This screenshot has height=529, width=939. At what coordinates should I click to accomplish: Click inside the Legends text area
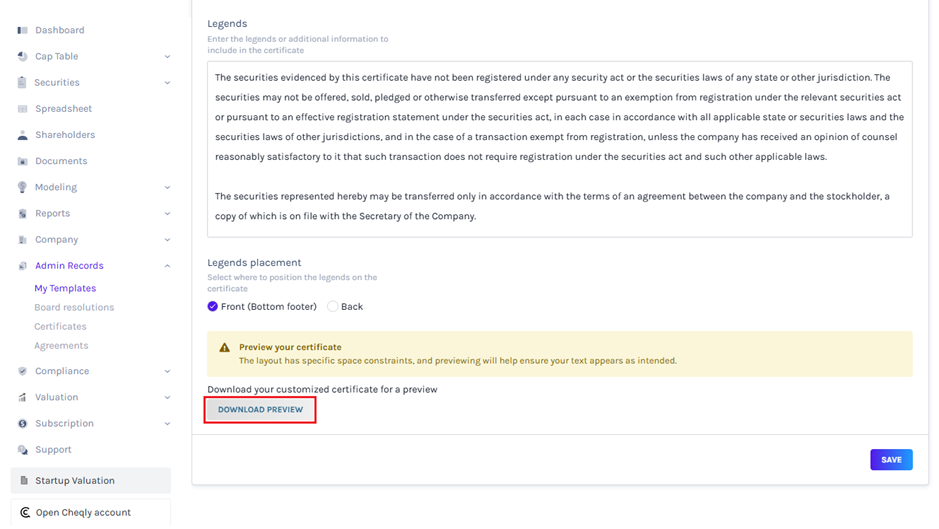pos(559,149)
